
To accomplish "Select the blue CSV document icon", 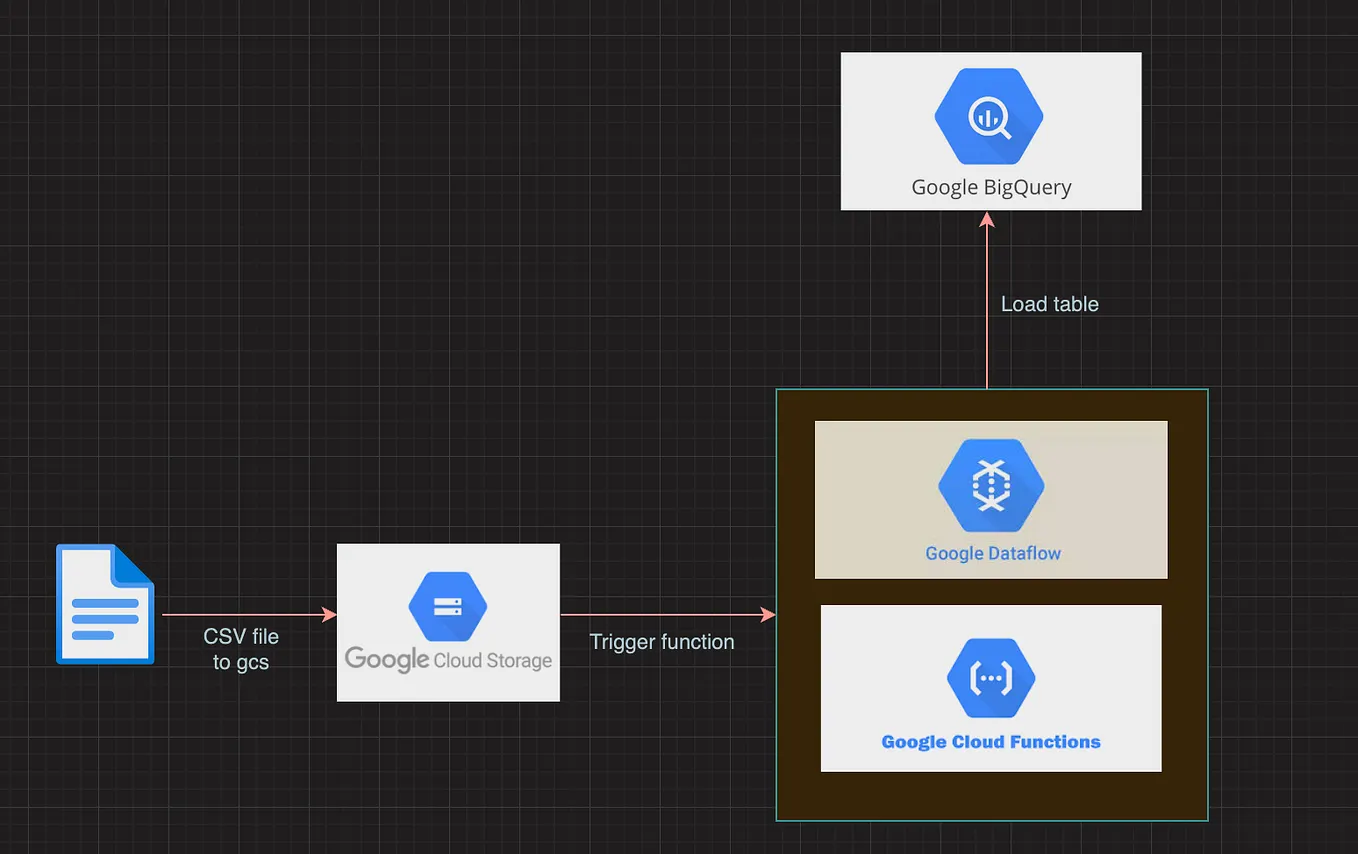I will click(x=104, y=604).
